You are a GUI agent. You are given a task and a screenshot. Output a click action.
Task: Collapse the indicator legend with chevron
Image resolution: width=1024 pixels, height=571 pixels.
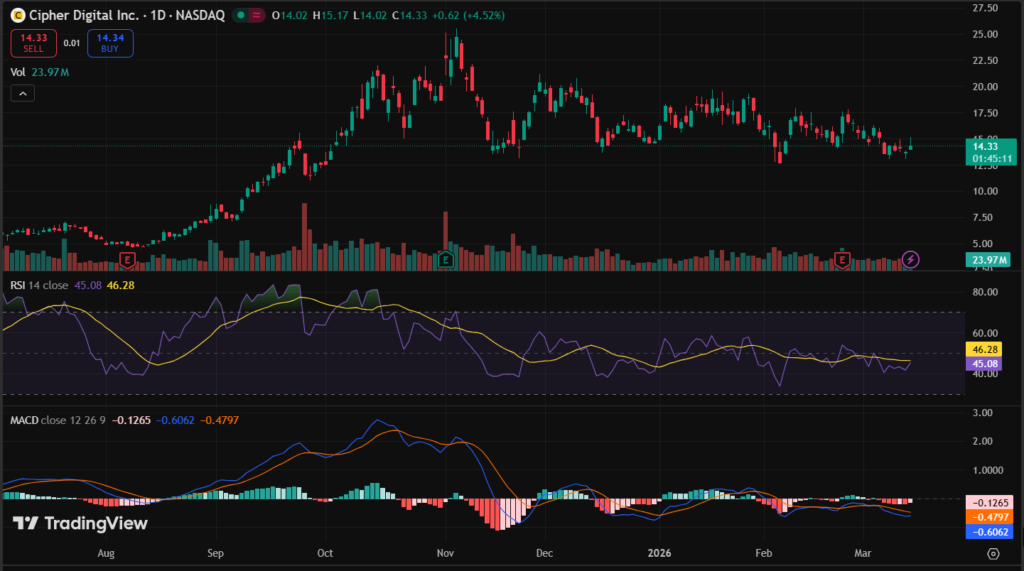(x=24, y=93)
